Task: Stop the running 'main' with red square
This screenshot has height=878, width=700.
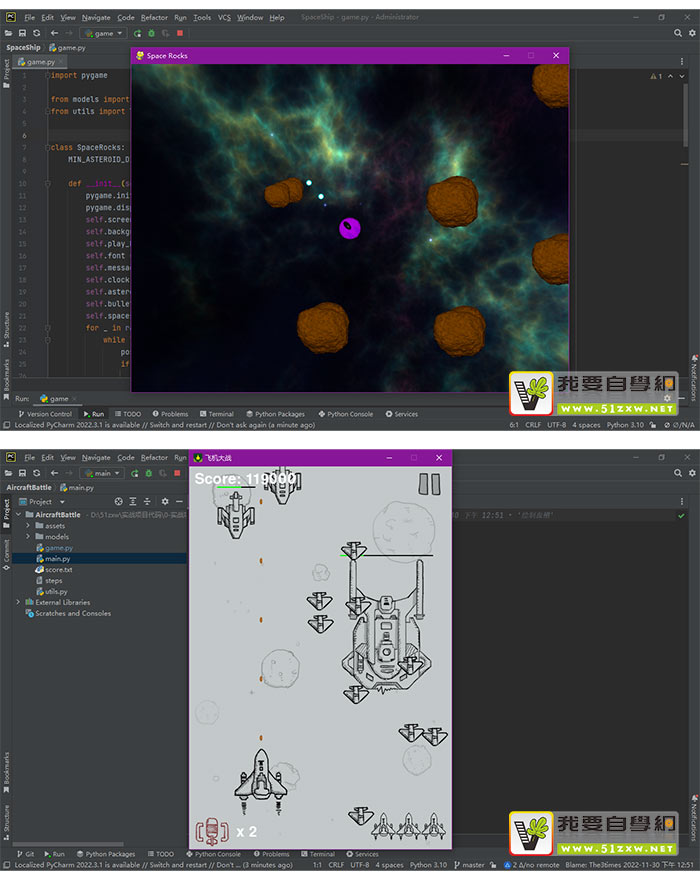Action: [177, 473]
